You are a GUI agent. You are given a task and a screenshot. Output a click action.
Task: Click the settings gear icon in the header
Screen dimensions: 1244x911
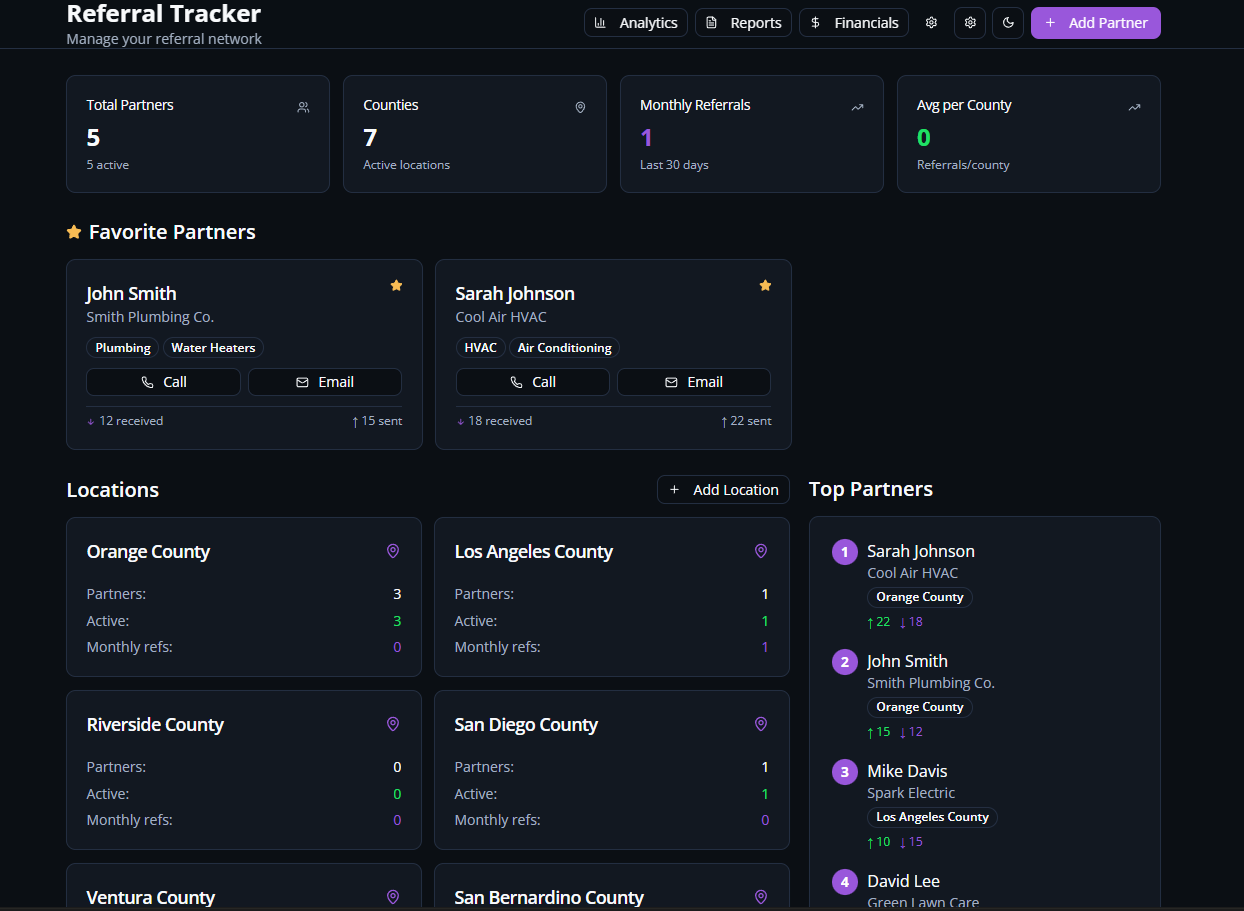coord(931,22)
